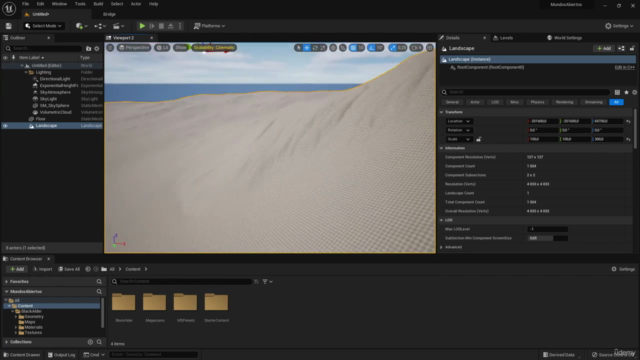Lock the Details panel selection
Image resolution: width=640 pixels, height=360 pixels.
tap(632, 48)
